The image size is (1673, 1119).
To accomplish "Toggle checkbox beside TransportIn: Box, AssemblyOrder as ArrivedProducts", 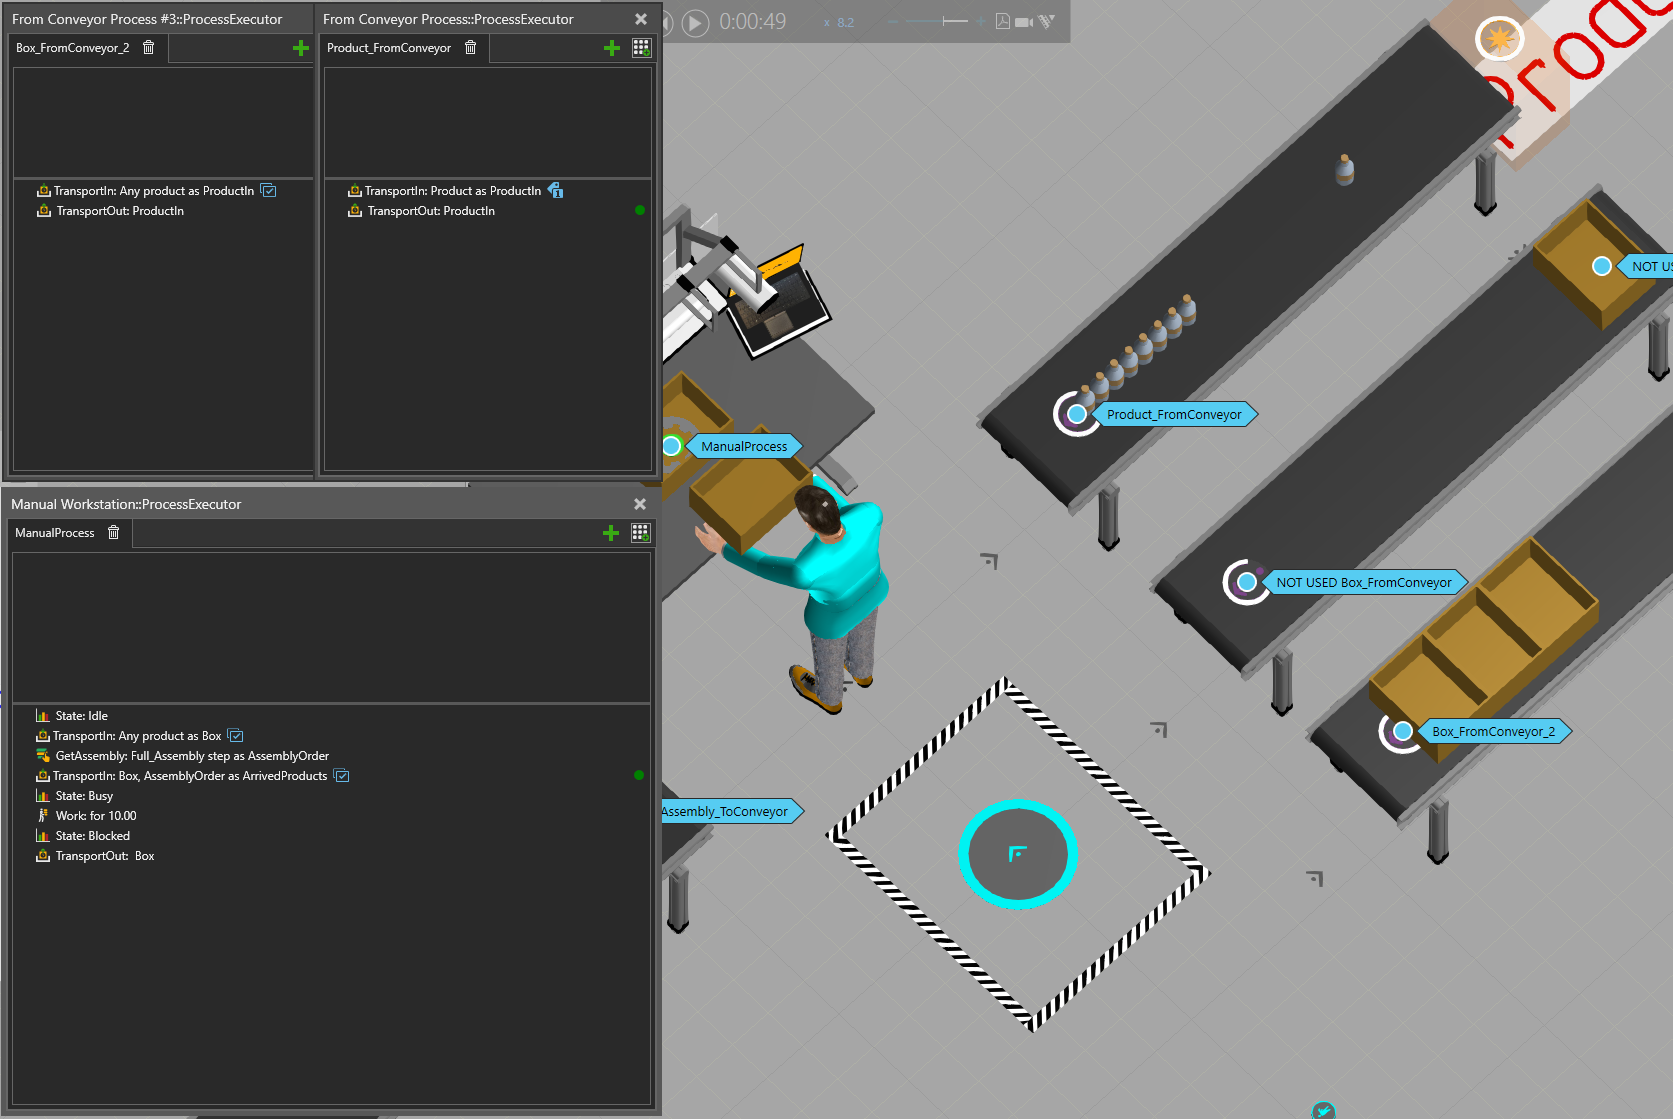I will [x=342, y=776].
